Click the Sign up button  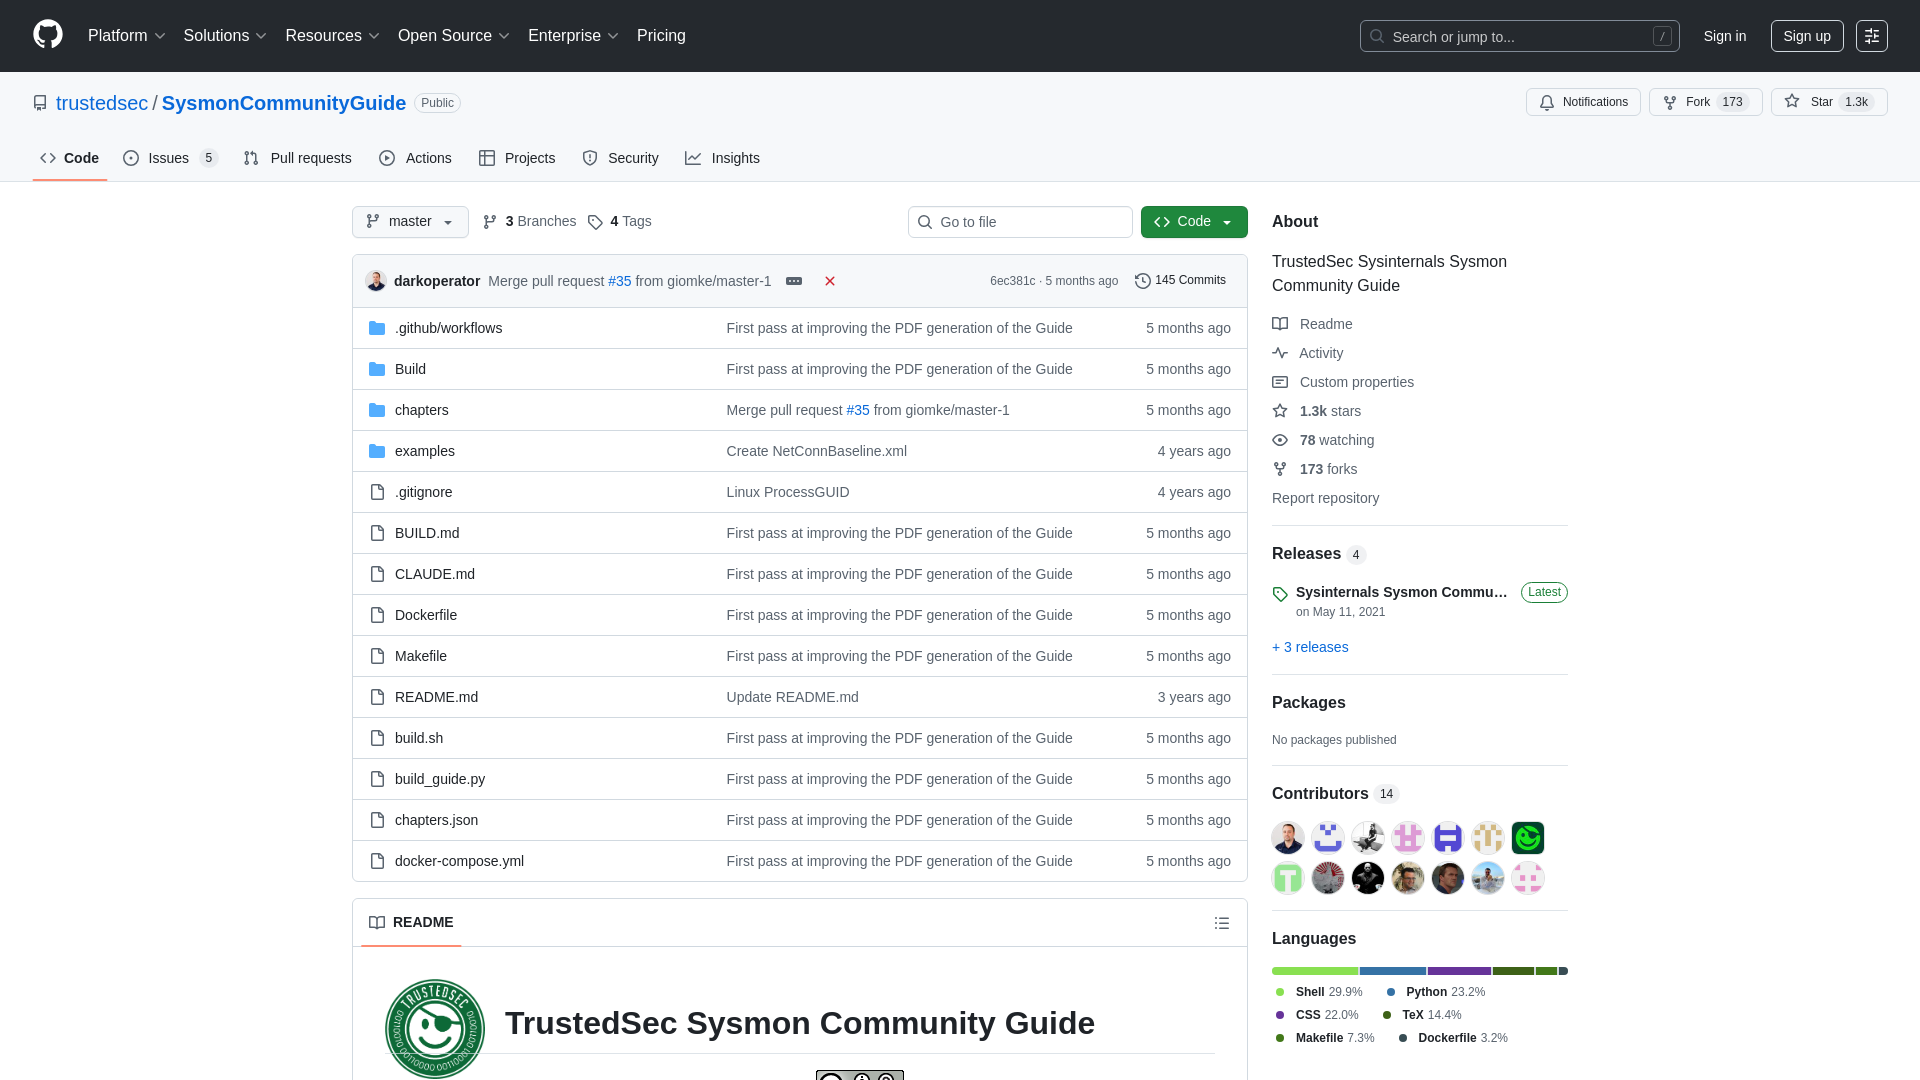click(1807, 35)
